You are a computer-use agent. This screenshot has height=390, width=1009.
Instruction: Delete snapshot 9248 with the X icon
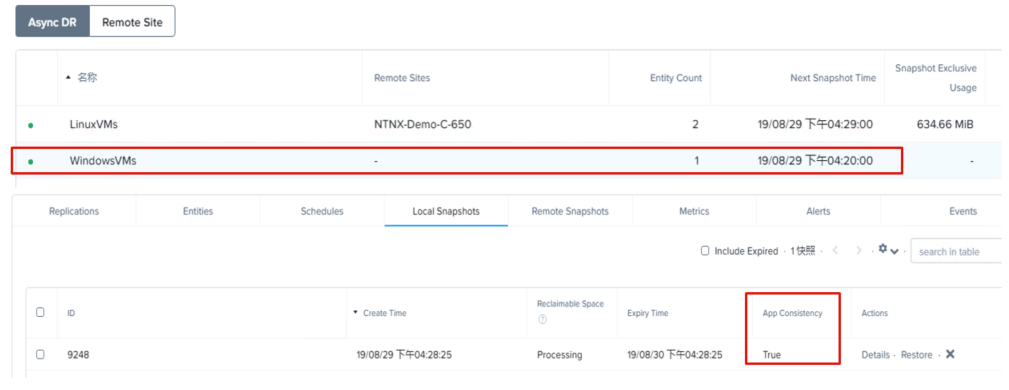(950, 354)
